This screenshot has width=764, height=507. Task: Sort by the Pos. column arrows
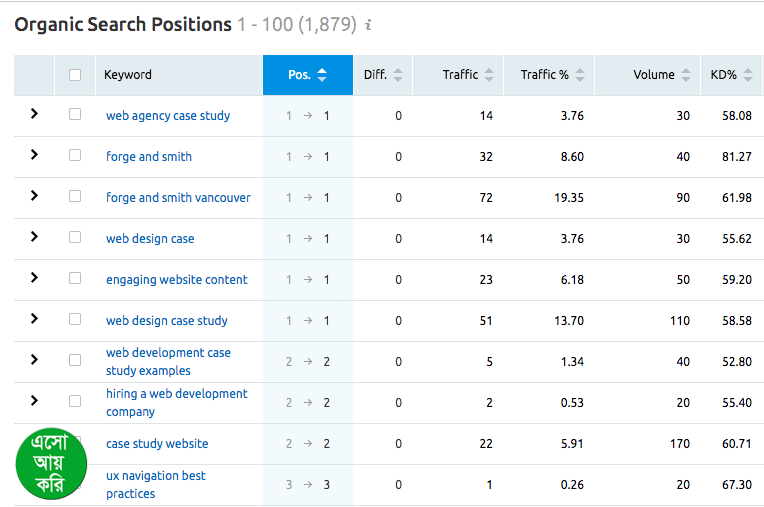click(x=322, y=75)
